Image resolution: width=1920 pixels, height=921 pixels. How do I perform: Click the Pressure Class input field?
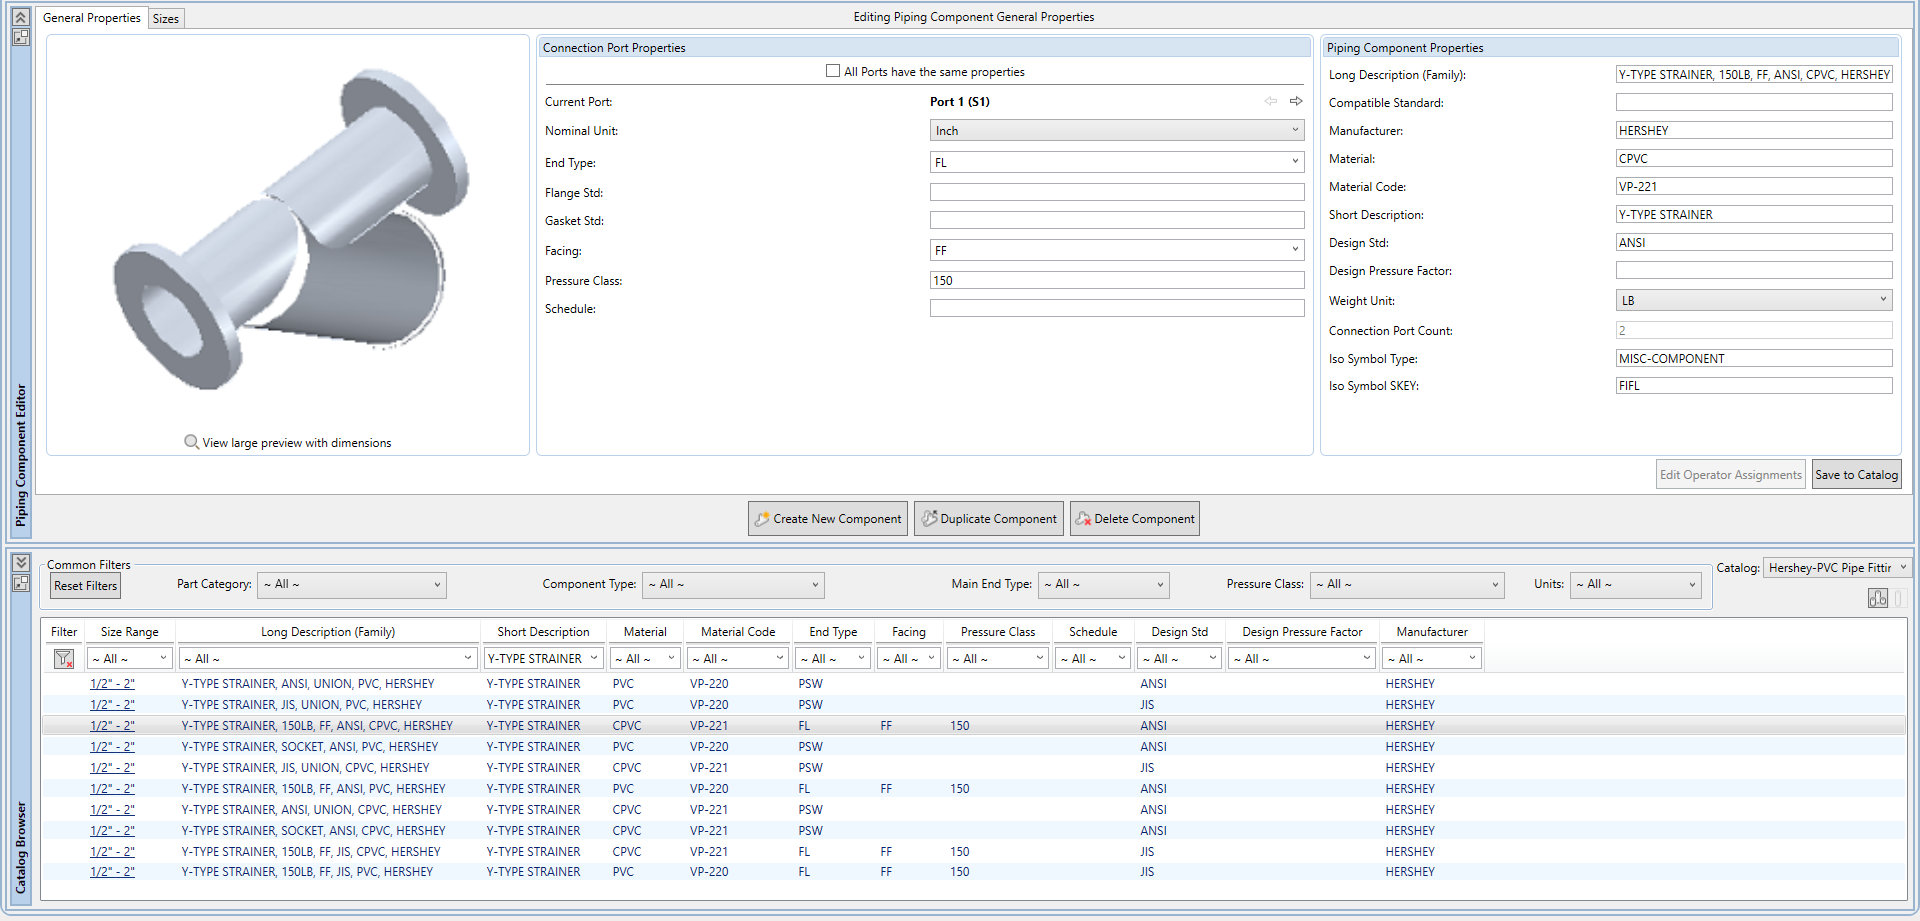coord(1116,281)
